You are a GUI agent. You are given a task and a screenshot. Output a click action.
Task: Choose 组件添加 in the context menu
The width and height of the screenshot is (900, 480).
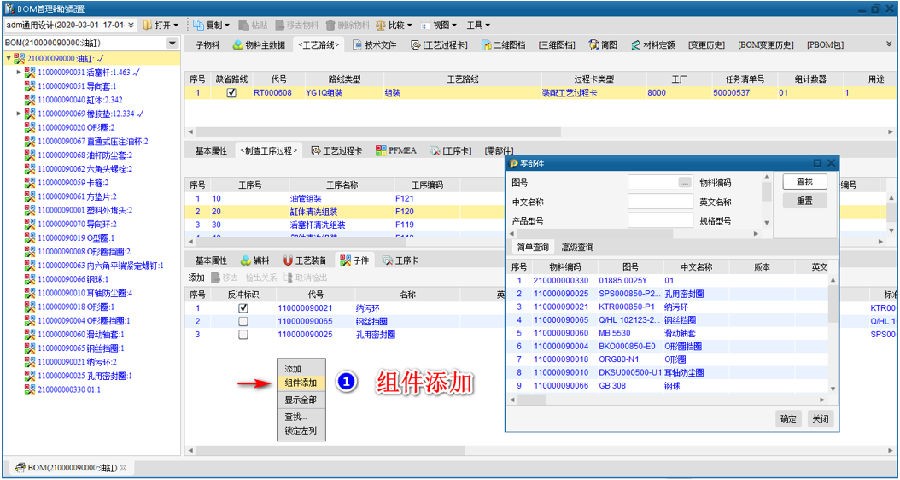coord(300,384)
